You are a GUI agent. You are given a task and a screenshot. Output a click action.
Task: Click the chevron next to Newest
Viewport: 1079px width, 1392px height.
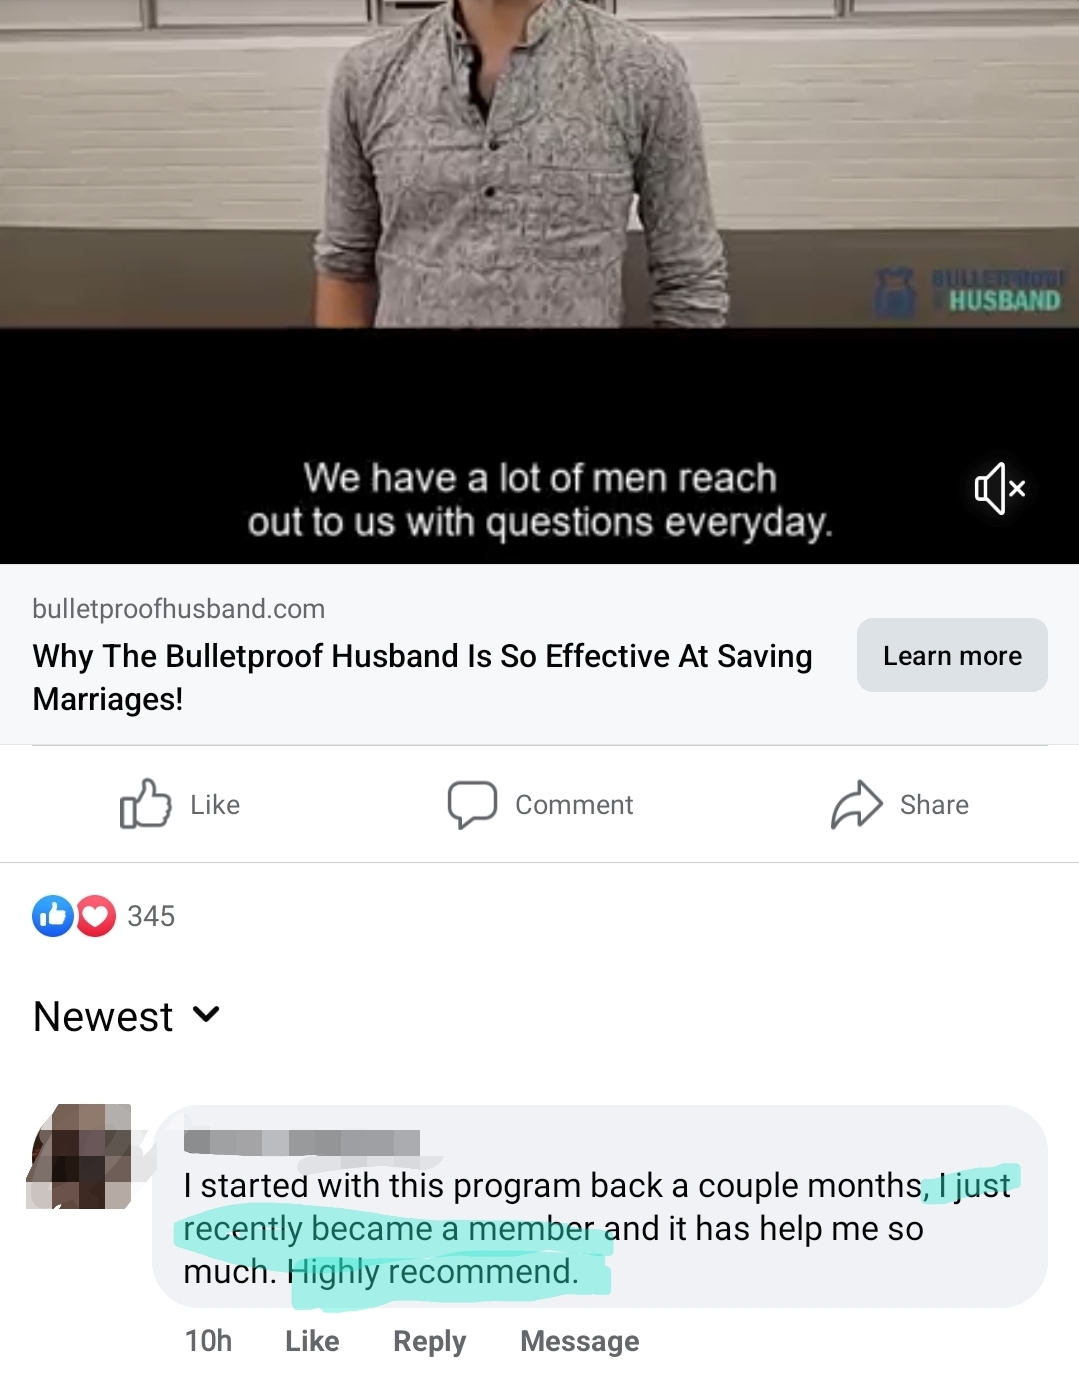[x=206, y=1015]
